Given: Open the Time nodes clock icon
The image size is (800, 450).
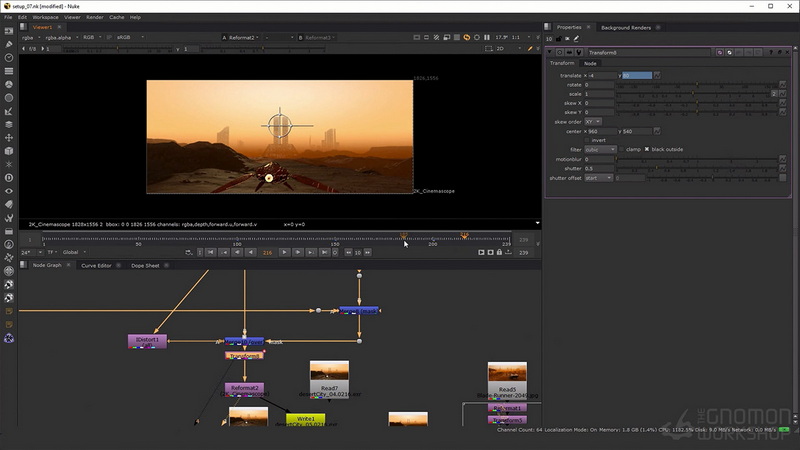Looking at the screenshot, I should click(9, 58).
